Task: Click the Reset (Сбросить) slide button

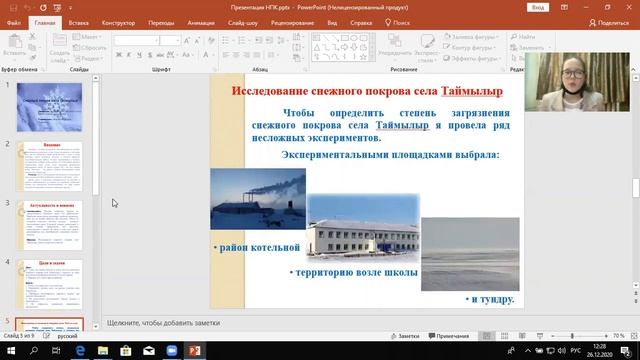Action: click(89, 48)
